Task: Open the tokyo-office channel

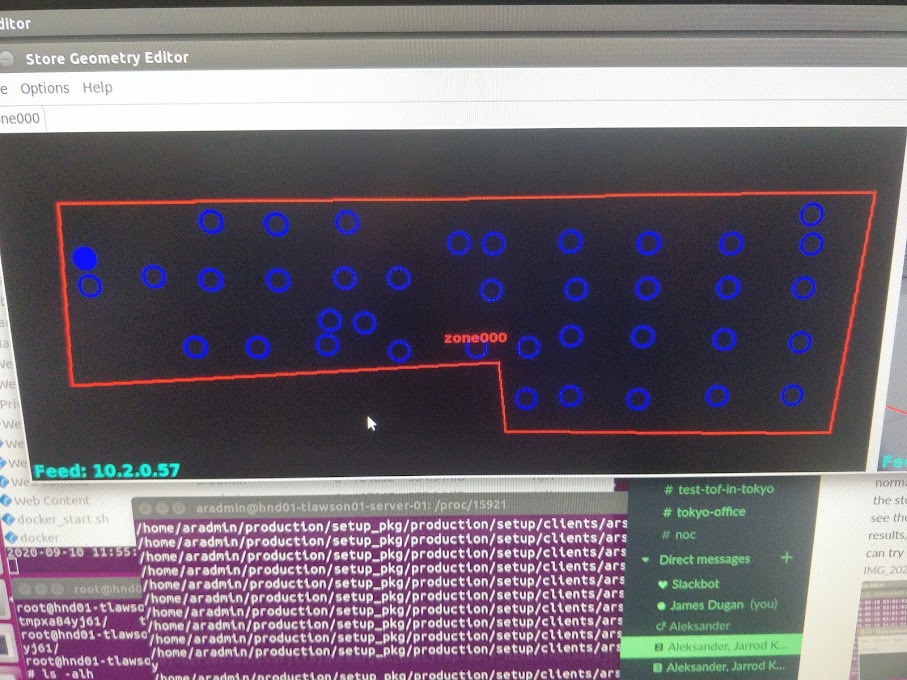Action: (x=712, y=511)
